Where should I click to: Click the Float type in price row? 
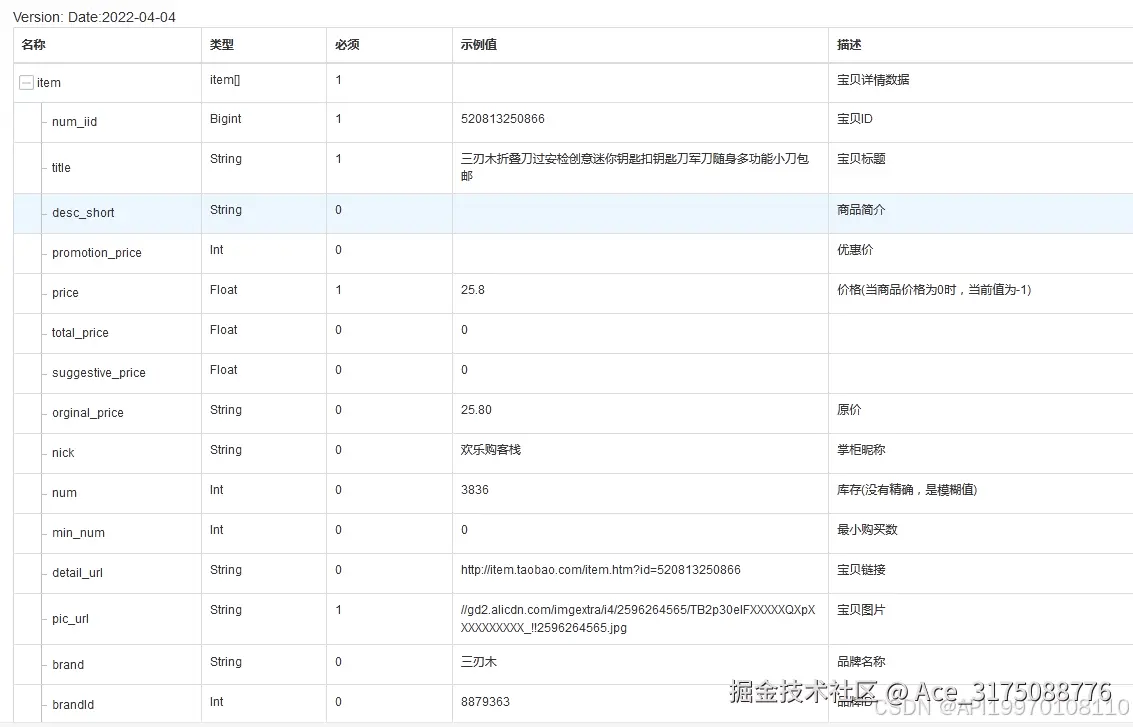tap(223, 290)
